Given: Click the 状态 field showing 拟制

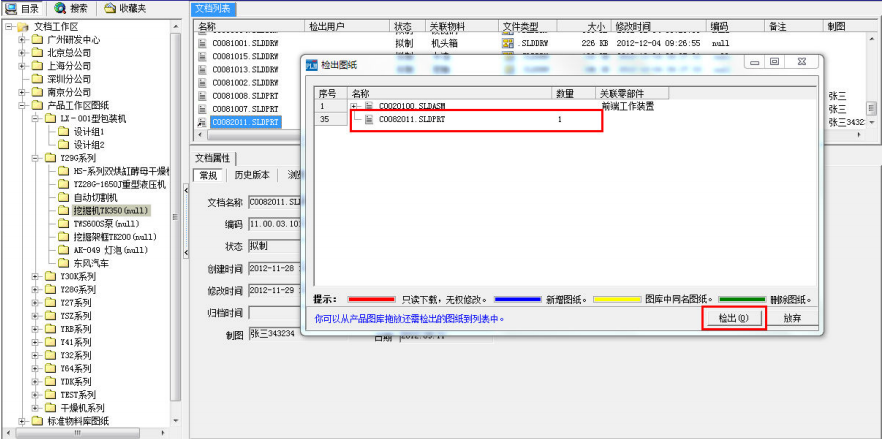Looking at the screenshot, I should 276,246.
